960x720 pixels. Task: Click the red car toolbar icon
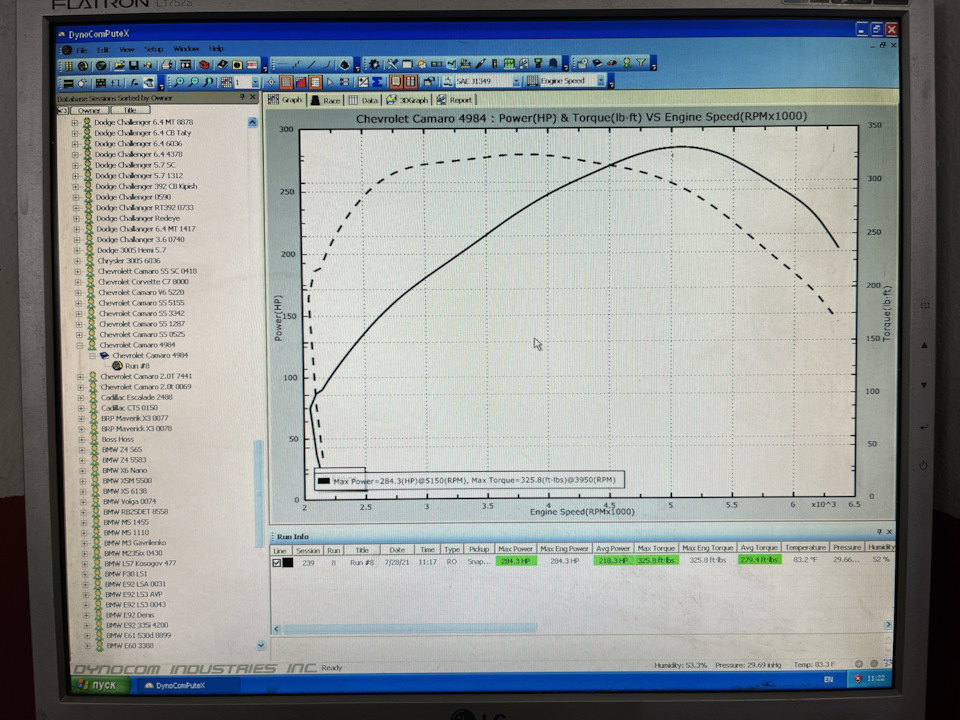(x=612, y=63)
